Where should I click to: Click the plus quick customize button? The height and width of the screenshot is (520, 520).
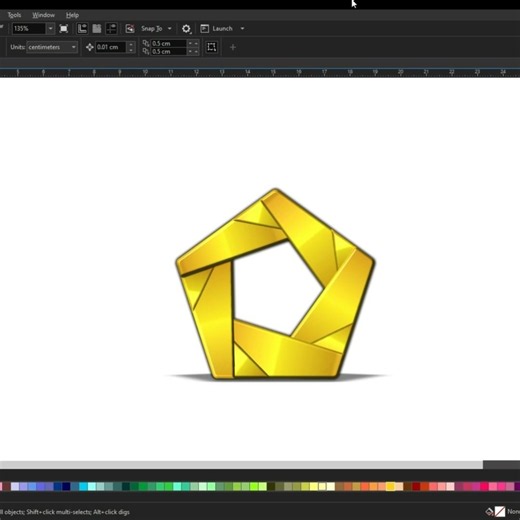[233, 48]
